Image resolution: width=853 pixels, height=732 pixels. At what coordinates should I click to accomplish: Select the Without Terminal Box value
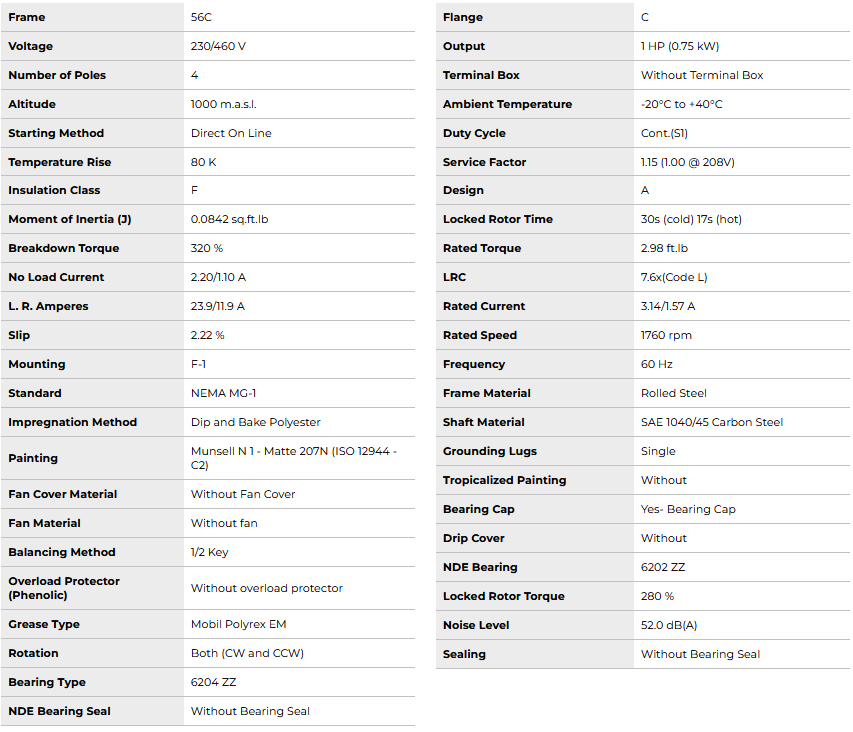pyautogui.click(x=702, y=75)
